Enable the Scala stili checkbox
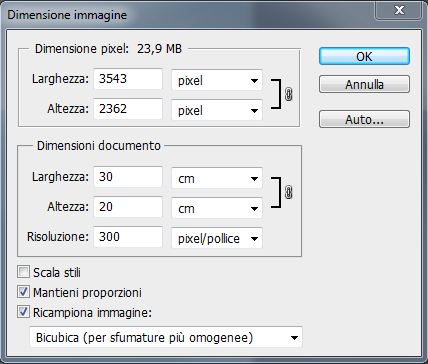The height and width of the screenshot is (364, 428). [x=23, y=272]
